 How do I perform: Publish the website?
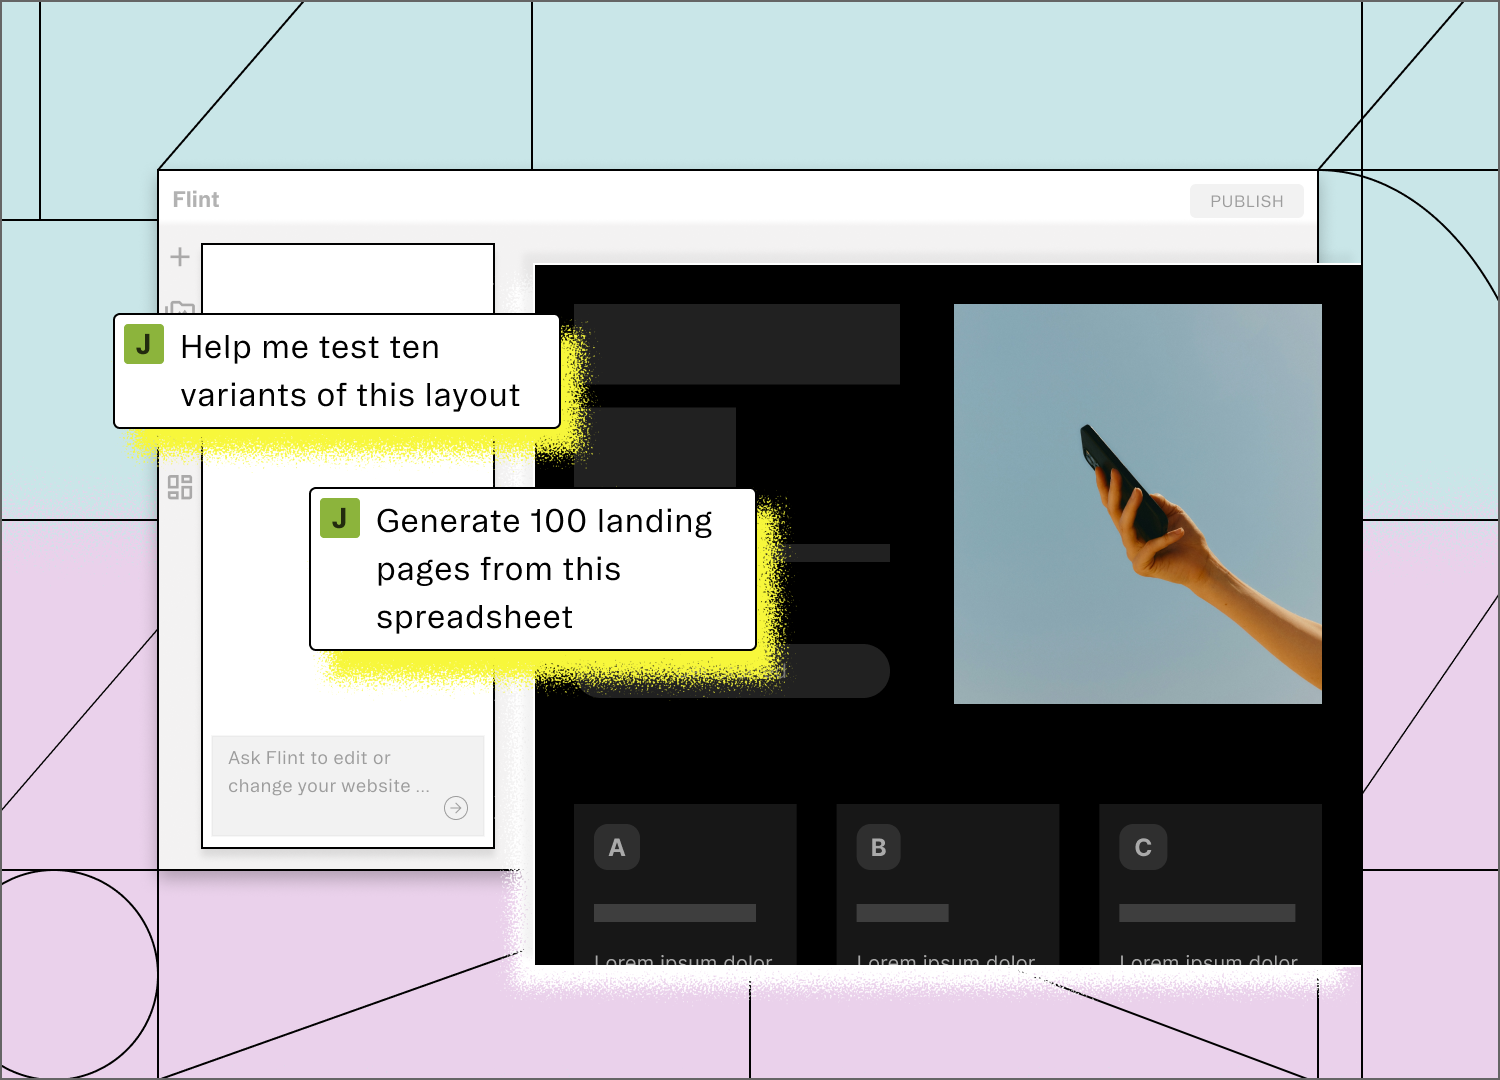(x=1246, y=200)
